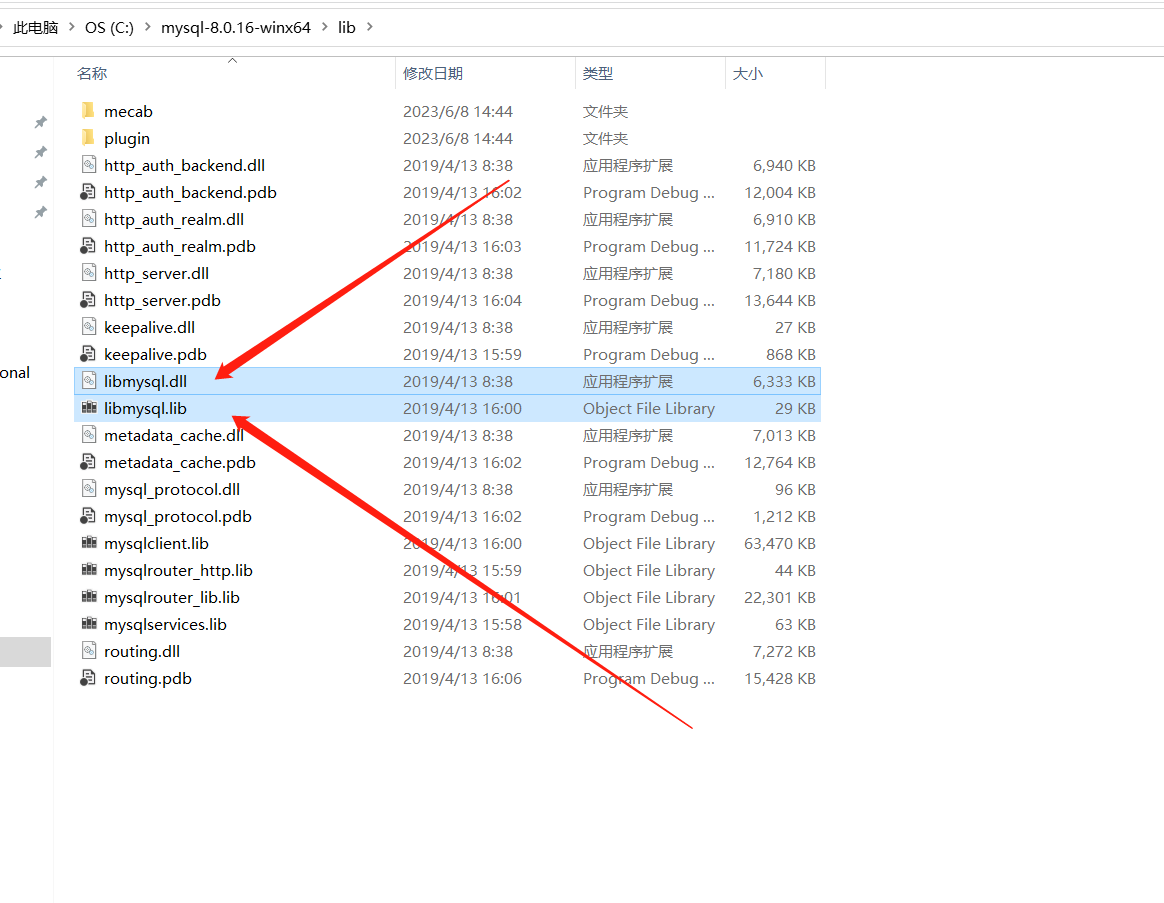
Task: Select file name libmysql.lib
Action: click(x=146, y=408)
